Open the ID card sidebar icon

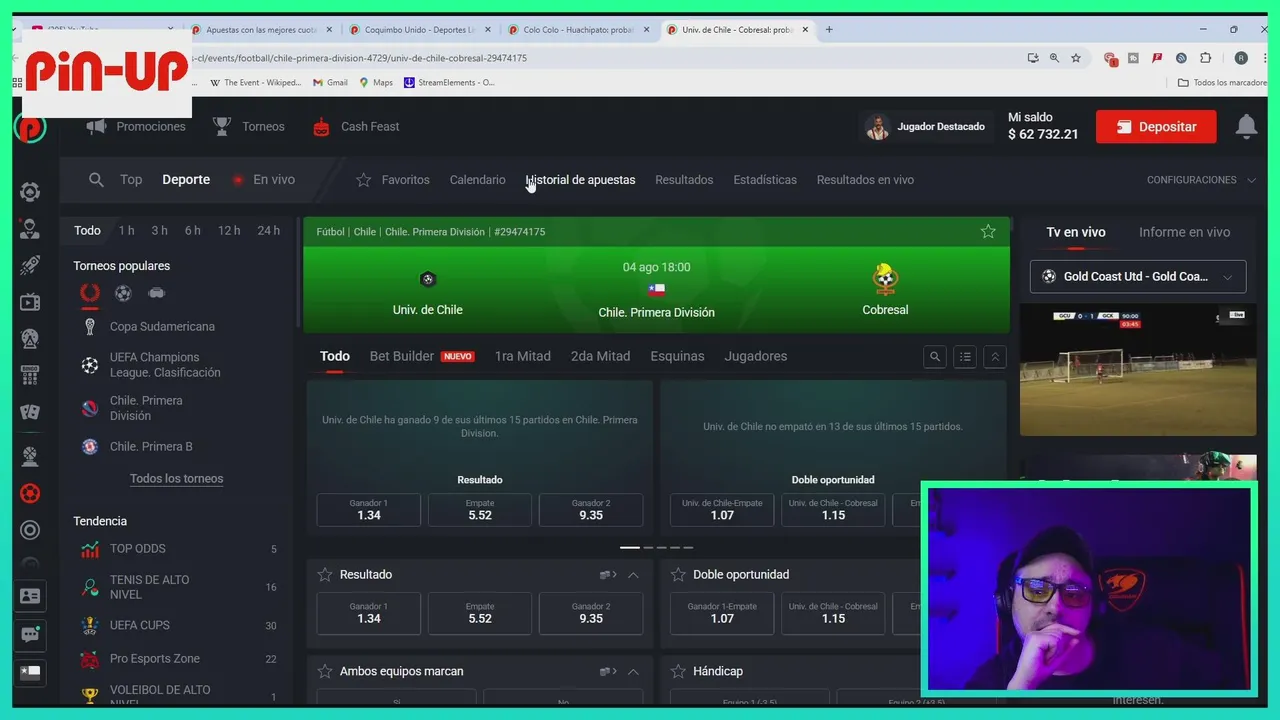[30, 596]
